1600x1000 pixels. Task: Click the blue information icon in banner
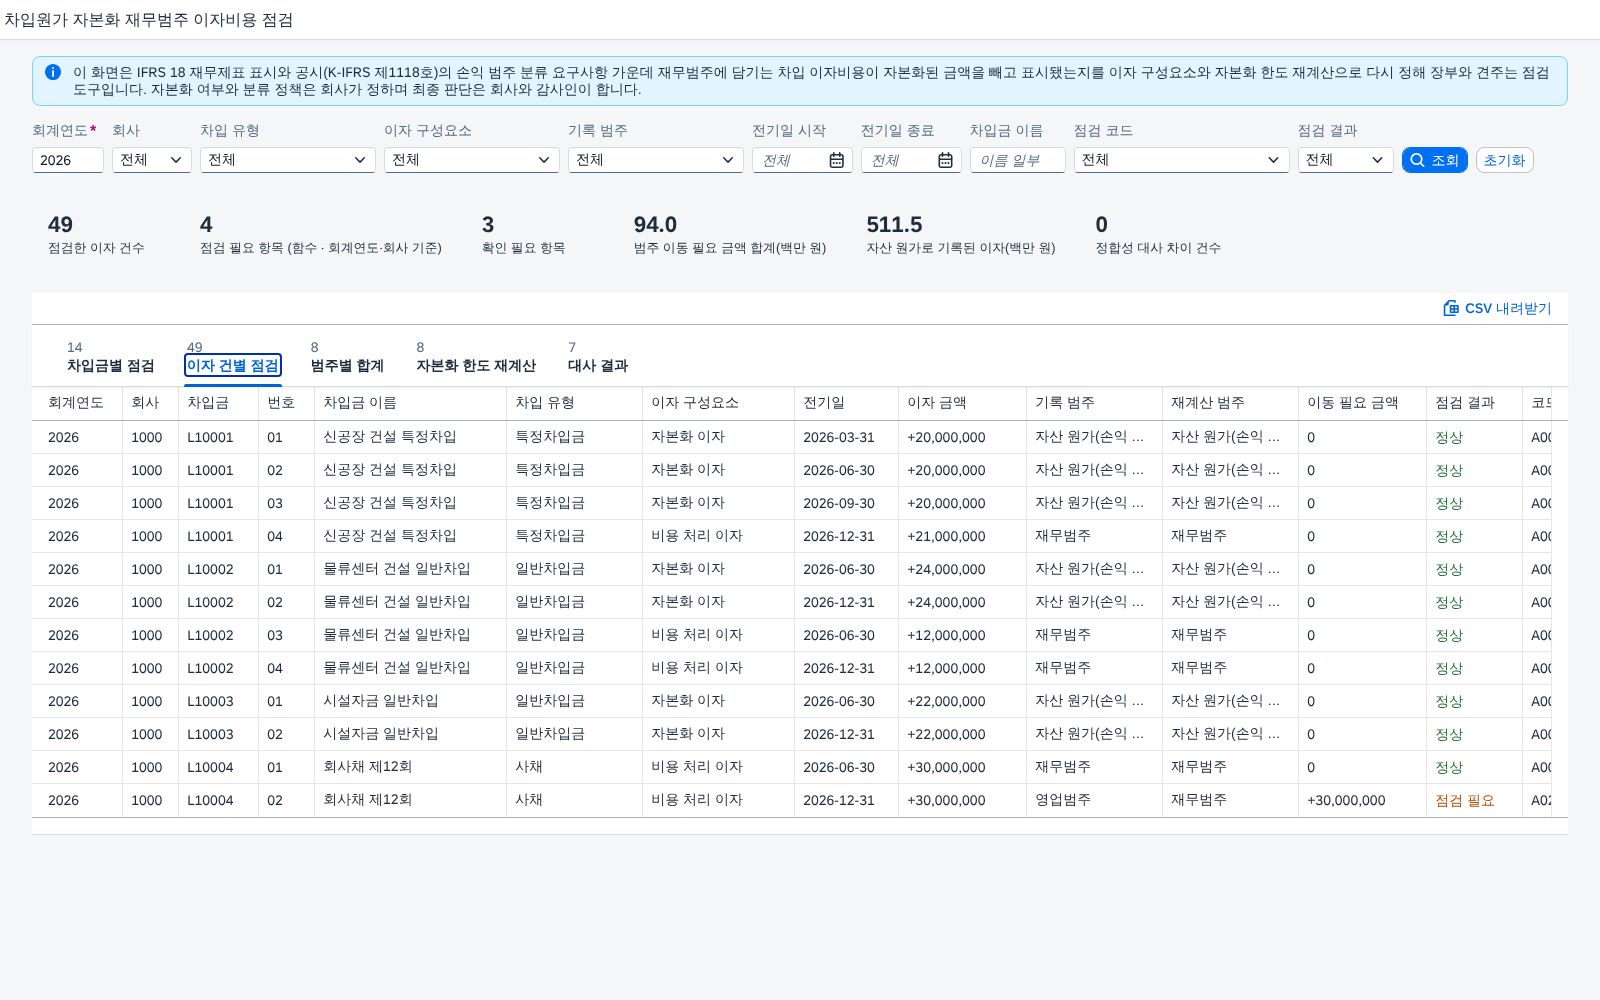click(x=53, y=72)
